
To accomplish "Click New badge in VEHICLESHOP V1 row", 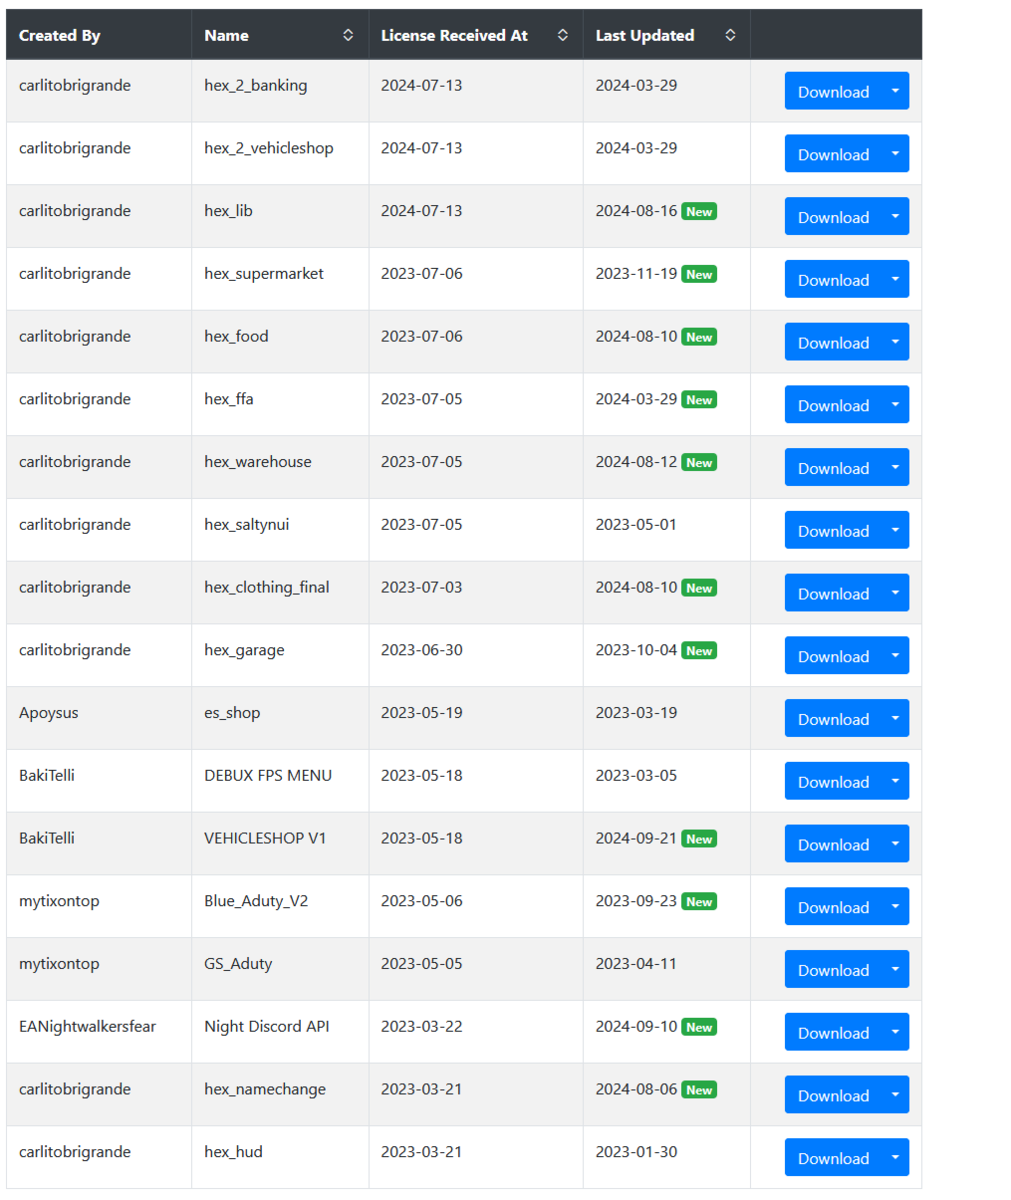I will coord(699,839).
